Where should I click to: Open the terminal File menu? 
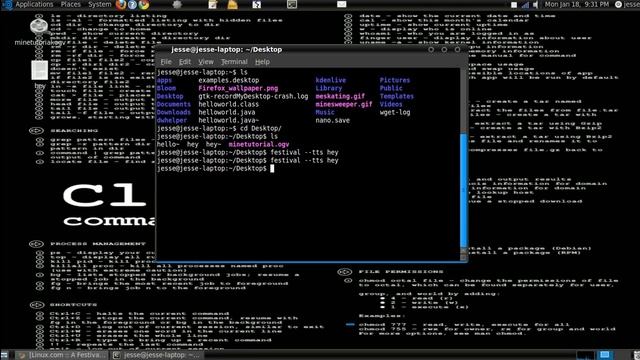pyautogui.click(x=166, y=62)
